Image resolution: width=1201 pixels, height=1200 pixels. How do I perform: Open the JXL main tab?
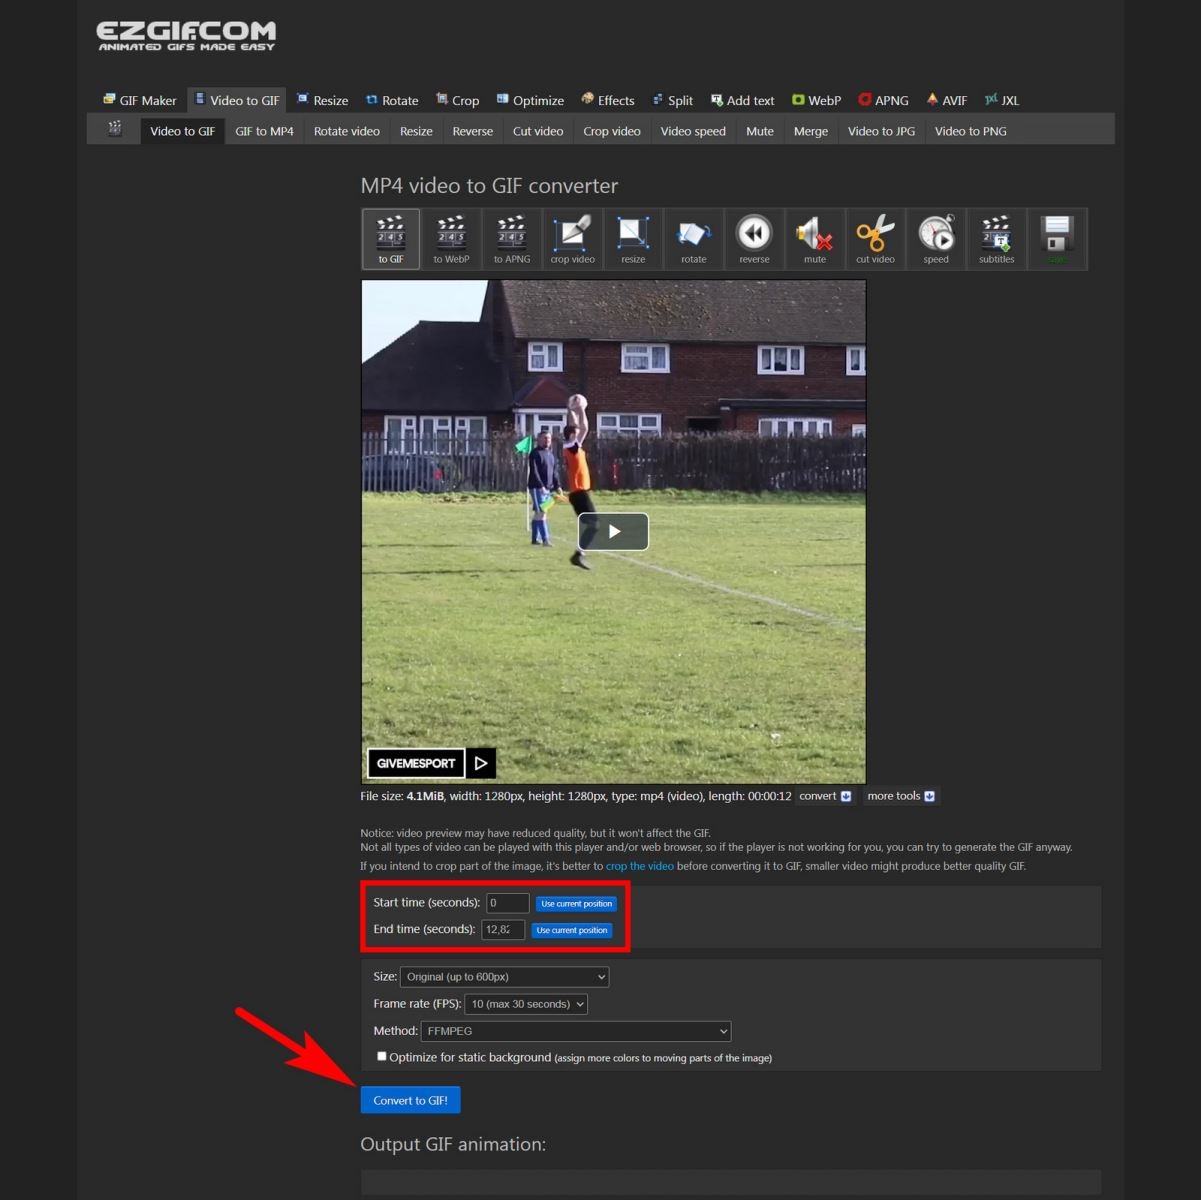[1001, 100]
